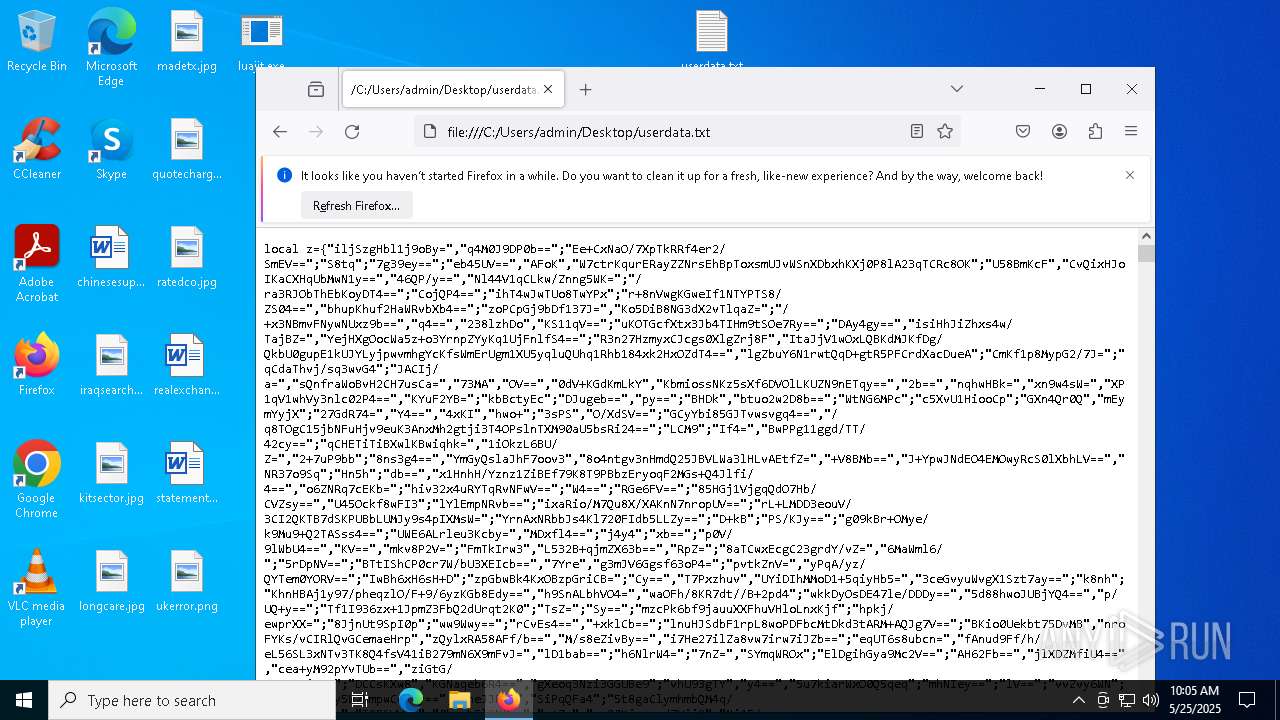Open the Windows Start menu
This screenshot has height=720, width=1280.
pyautogui.click(x=24, y=700)
